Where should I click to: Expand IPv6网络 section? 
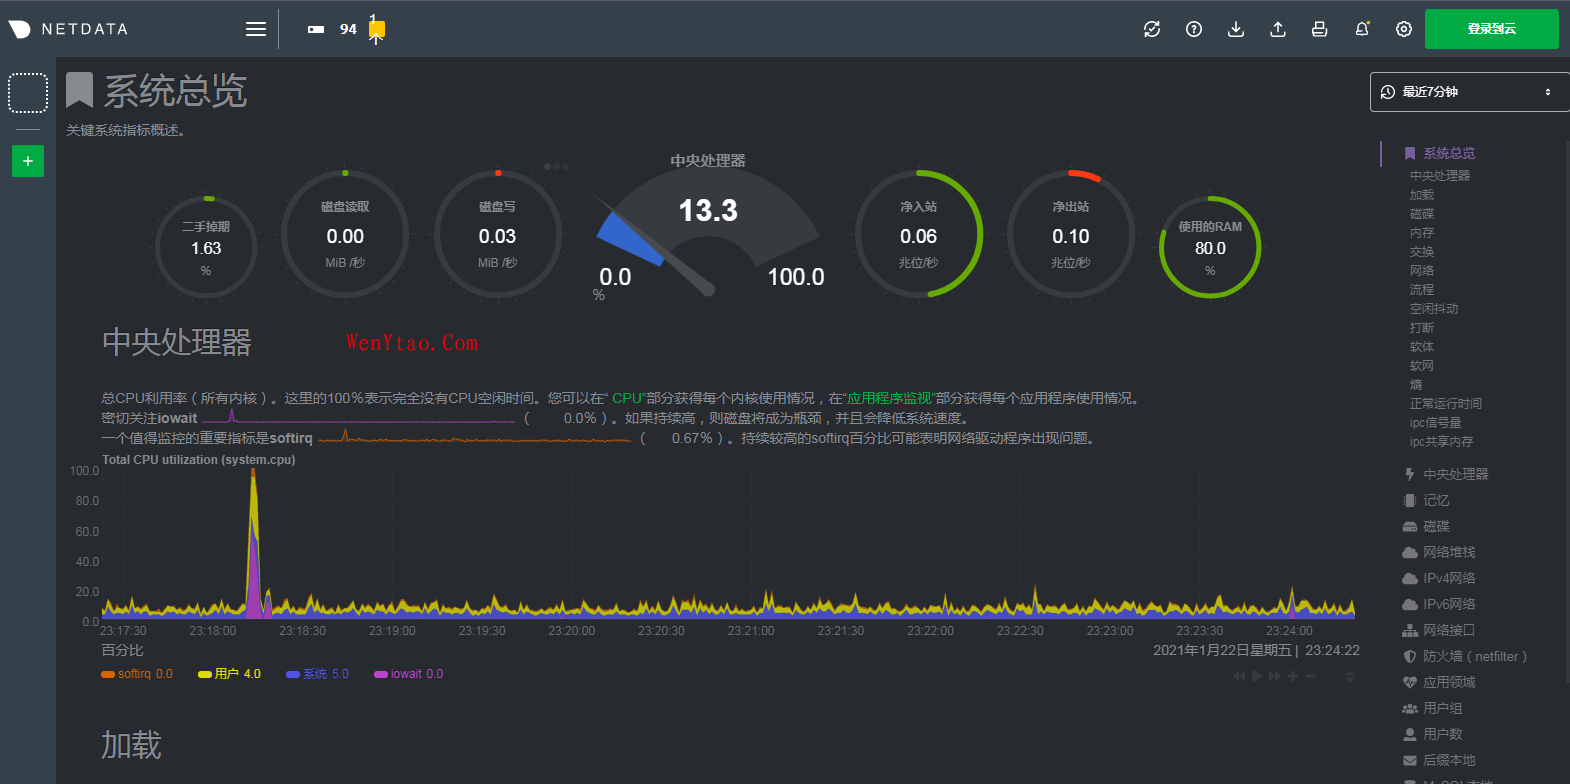click(x=1439, y=604)
